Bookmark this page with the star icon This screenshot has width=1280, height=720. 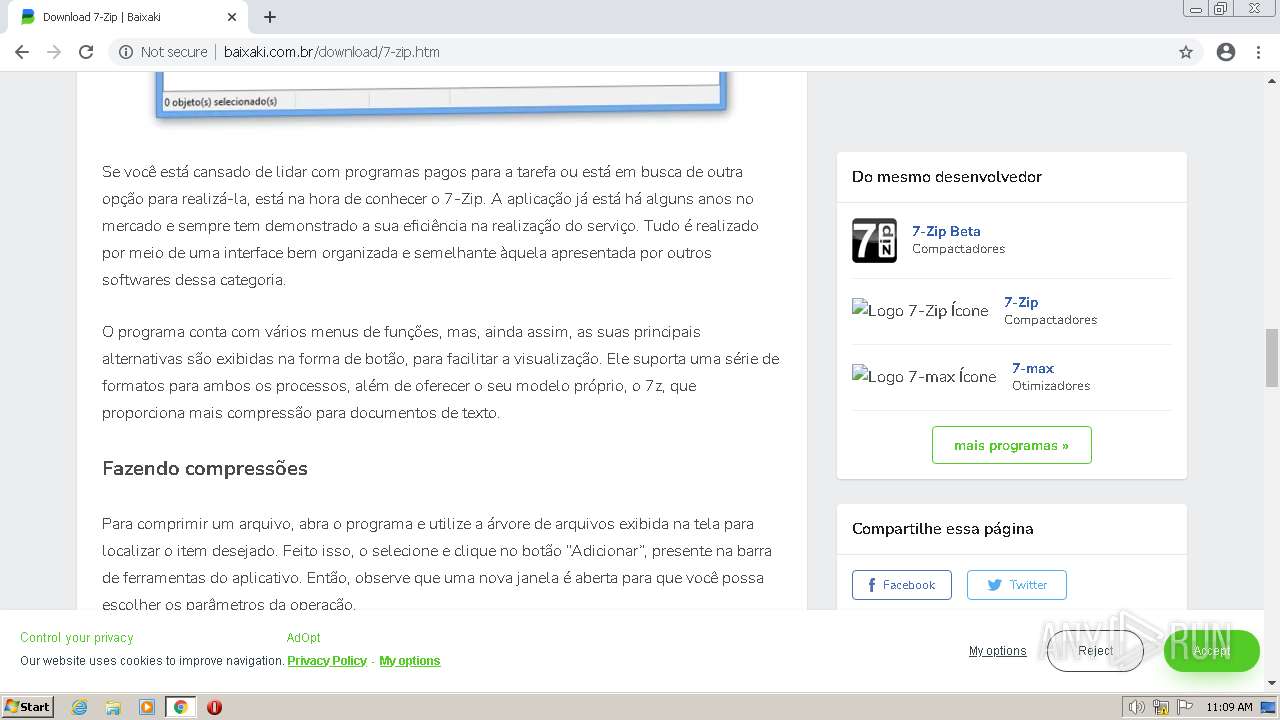(1186, 52)
